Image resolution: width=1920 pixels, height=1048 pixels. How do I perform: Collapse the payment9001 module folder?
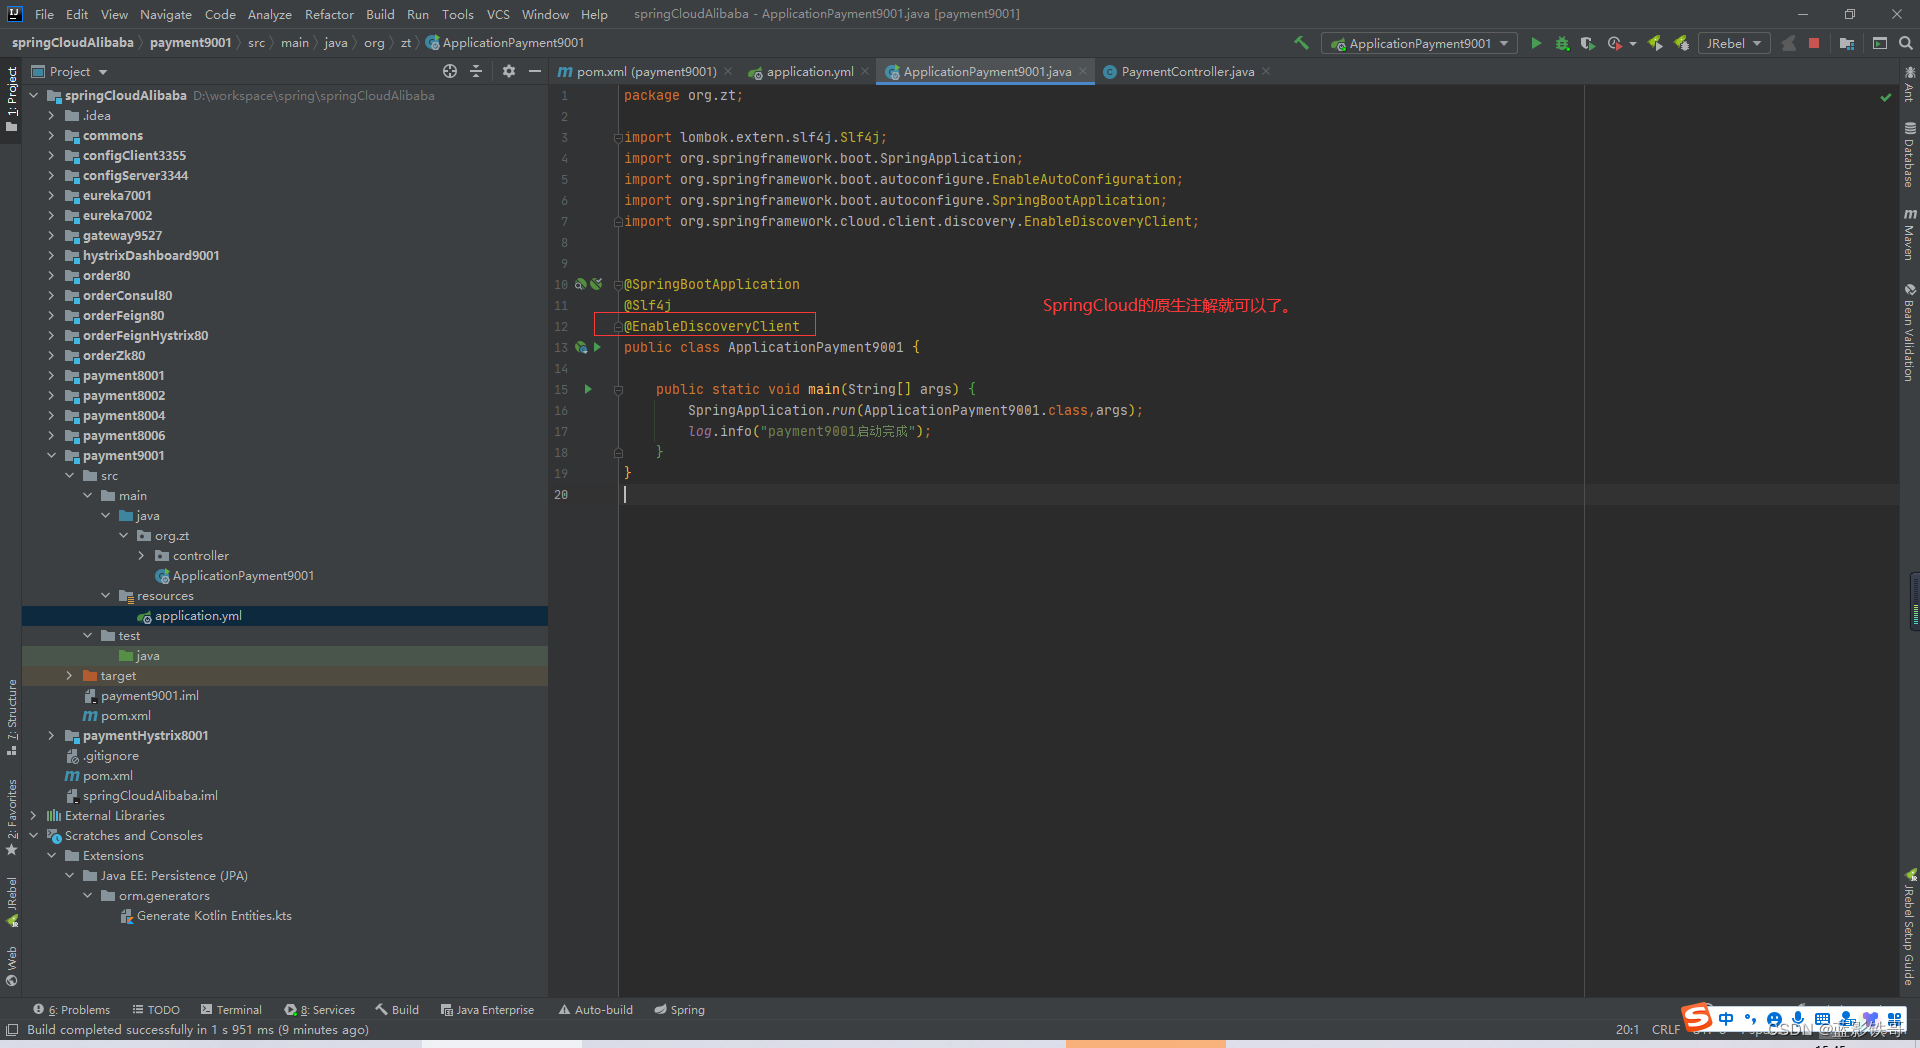[52, 455]
